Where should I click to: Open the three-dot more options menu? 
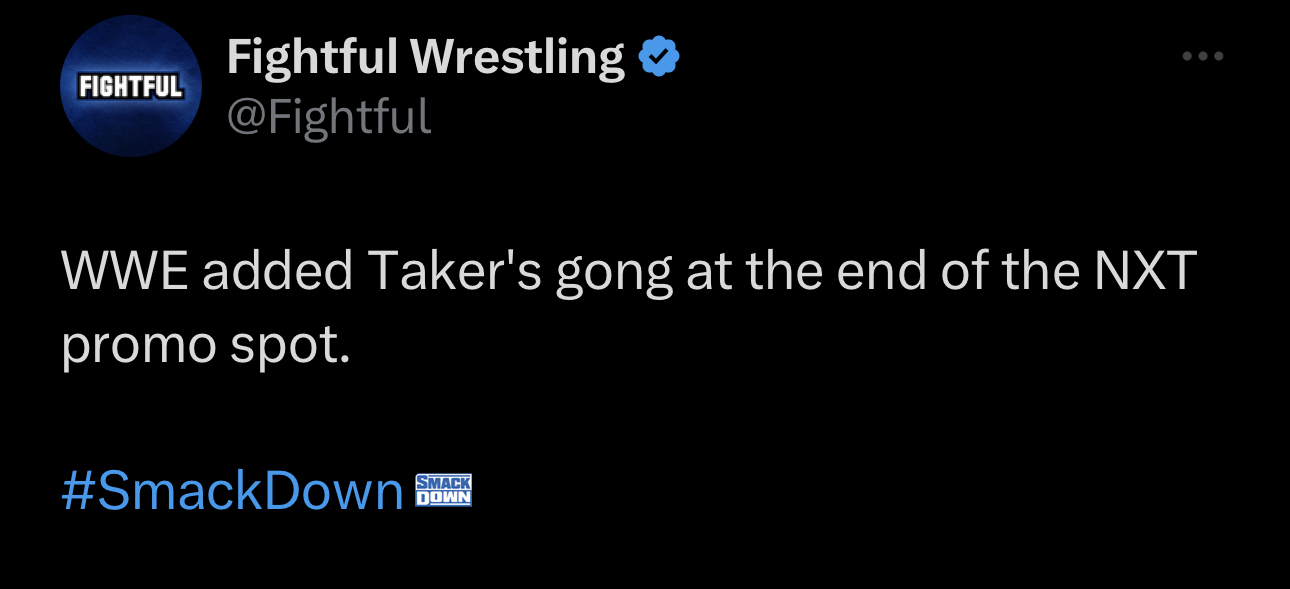coord(1202,57)
